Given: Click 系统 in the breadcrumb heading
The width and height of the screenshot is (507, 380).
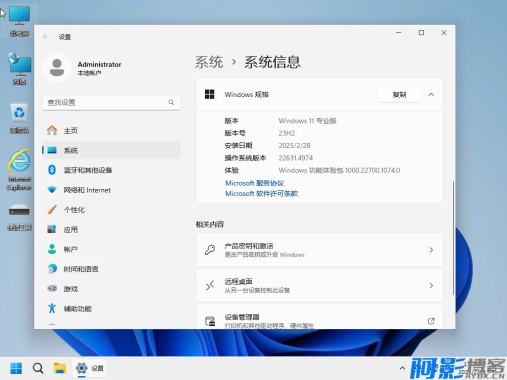Looking at the screenshot, I should click(209, 62).
